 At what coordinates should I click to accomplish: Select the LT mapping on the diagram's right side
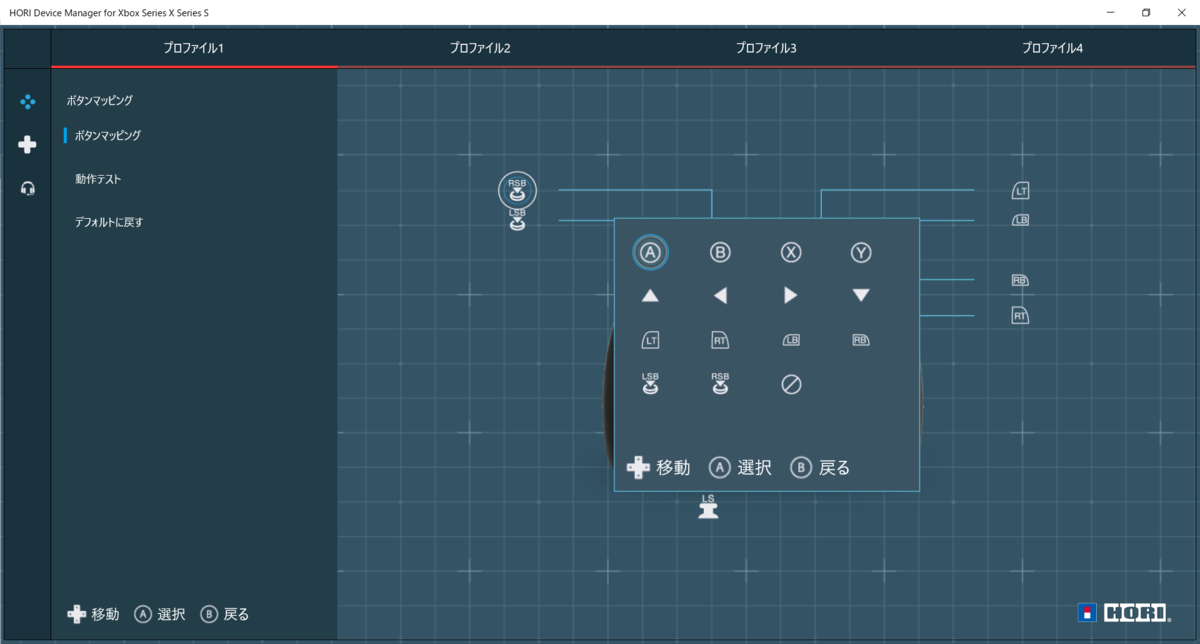(x=1020, y=190)
